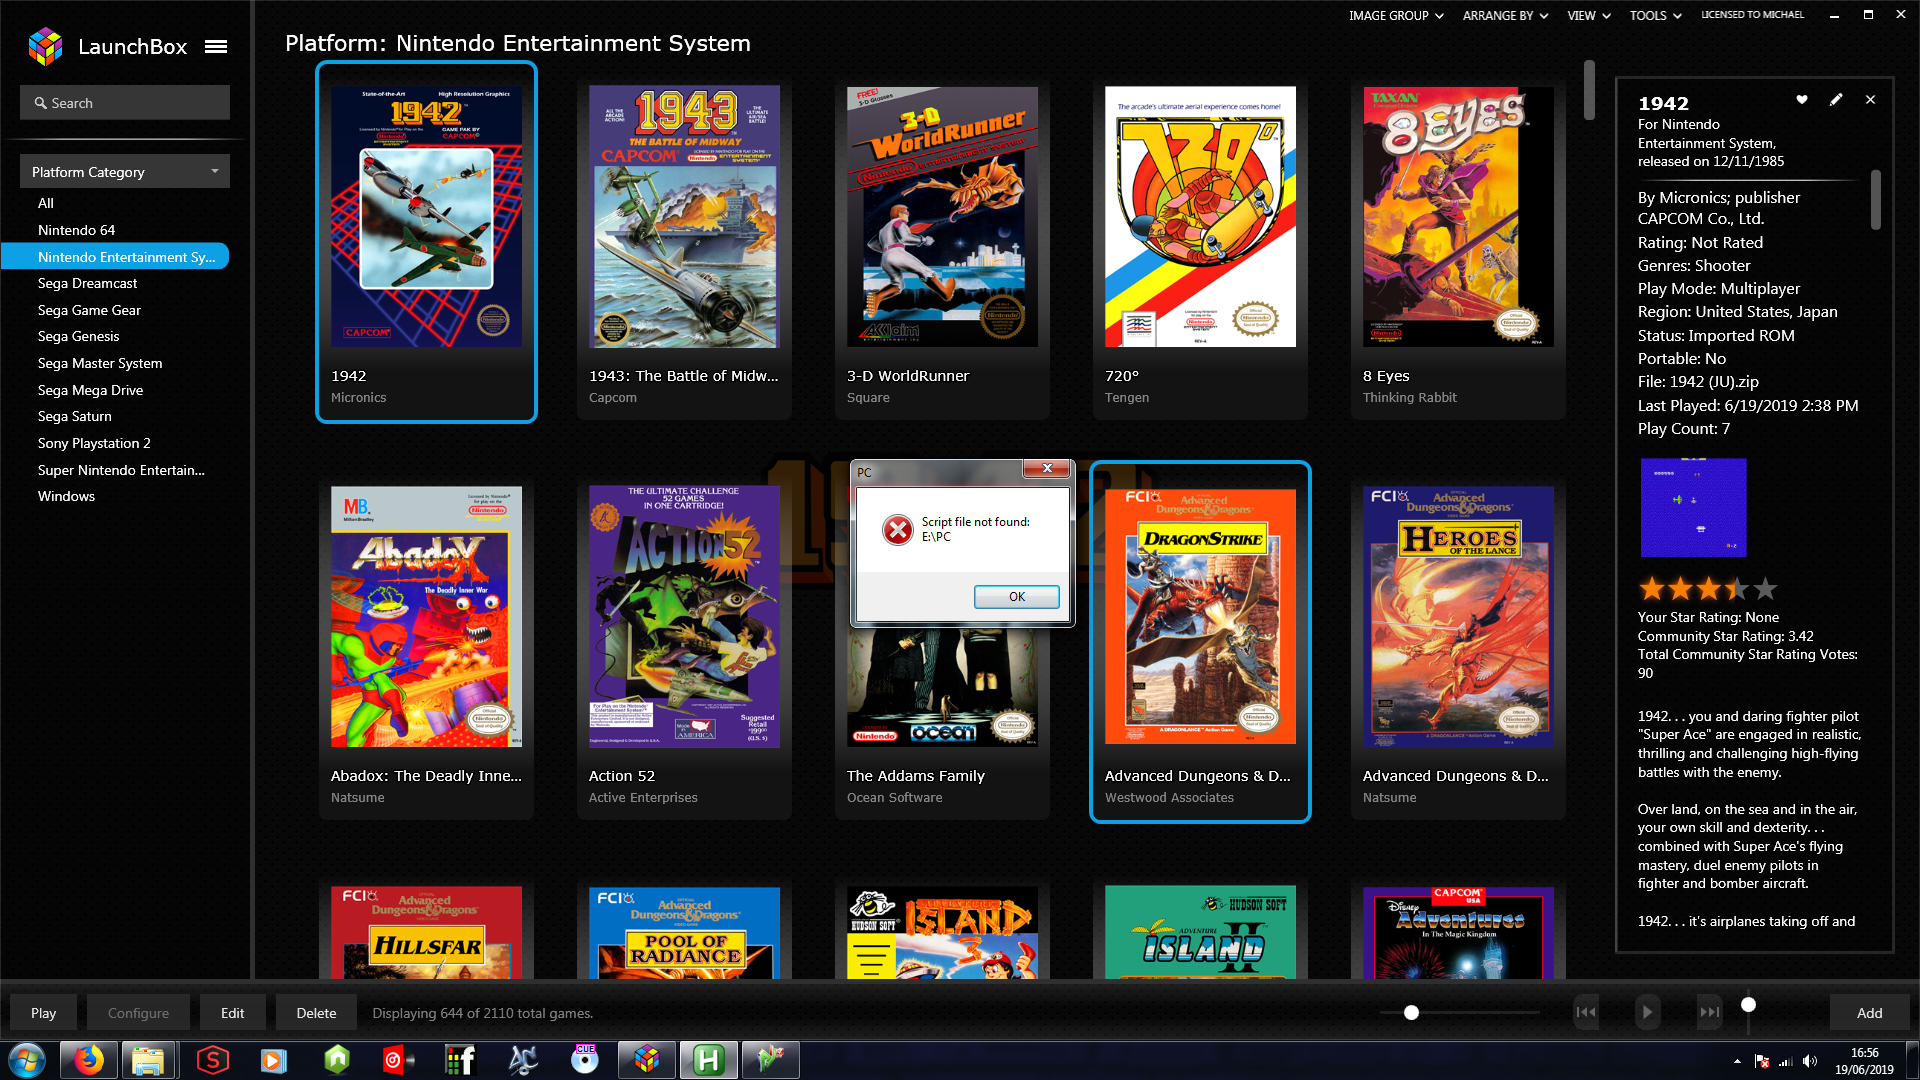Click the Play button in bottom bar

43,1013
